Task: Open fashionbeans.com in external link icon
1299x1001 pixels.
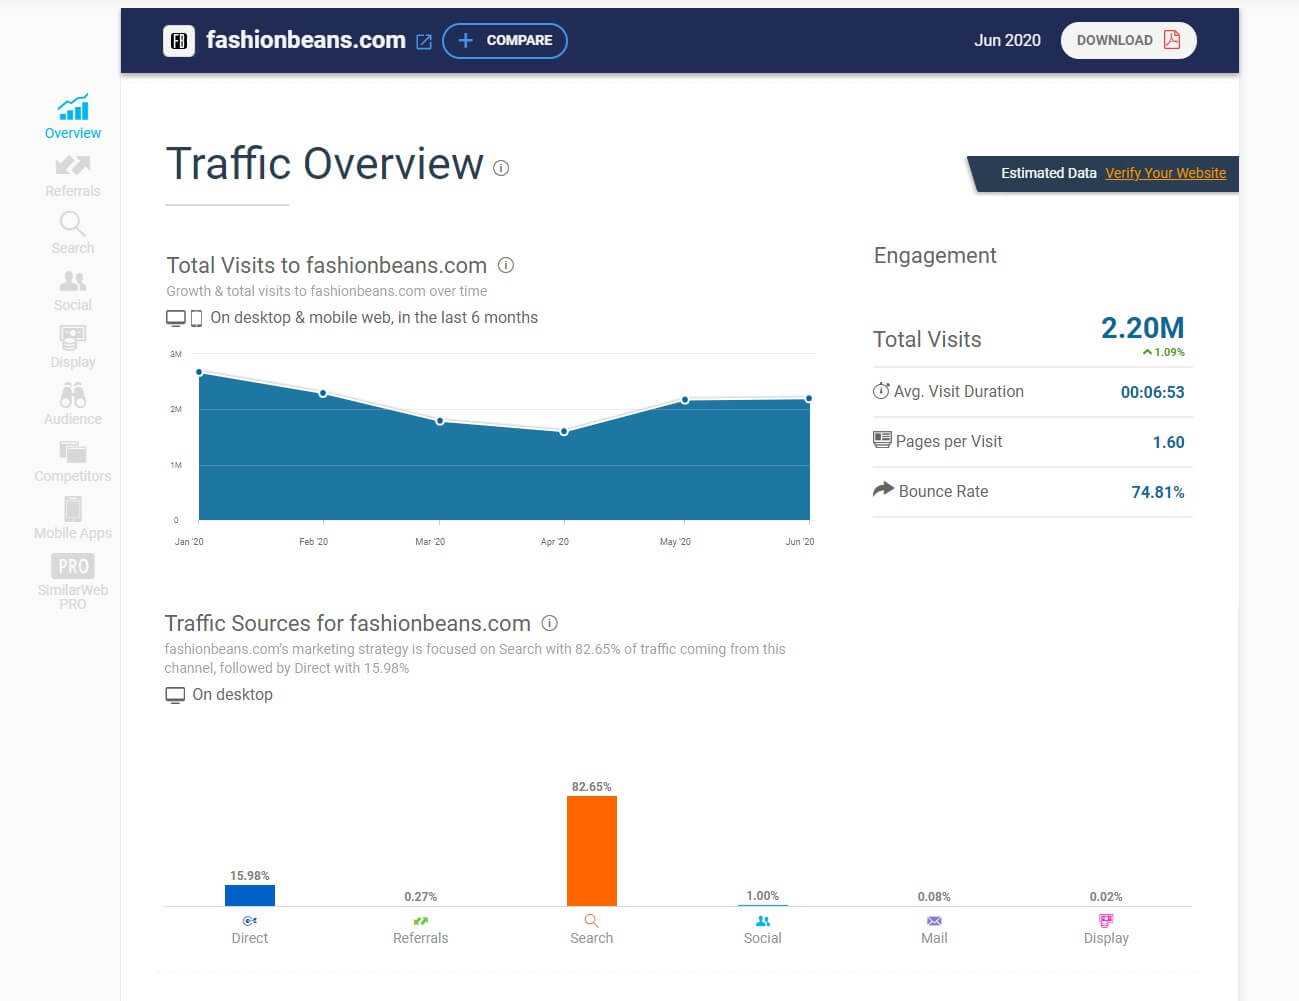Action: point(424,42)
